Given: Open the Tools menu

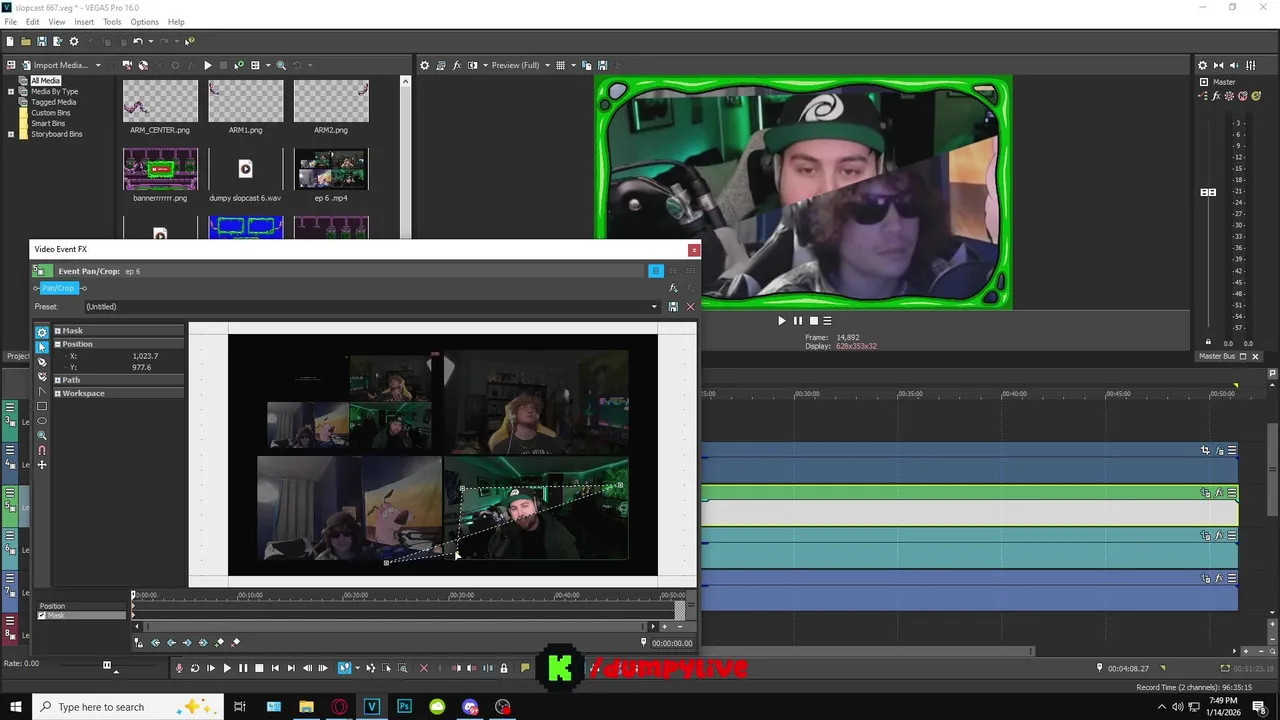Looking at the screenshot, I should tap(112, 22).
